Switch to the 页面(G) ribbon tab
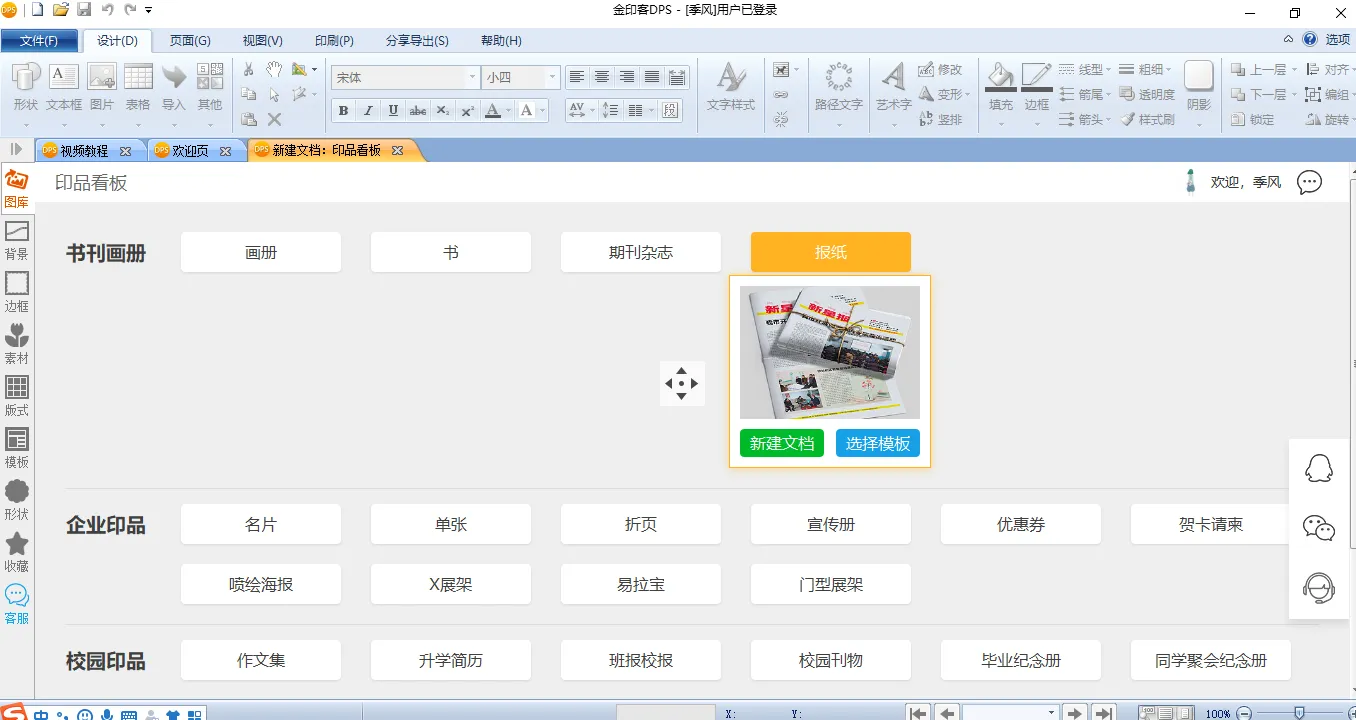The width and height of the screenshot is (1356, 720). pos(190,41)
